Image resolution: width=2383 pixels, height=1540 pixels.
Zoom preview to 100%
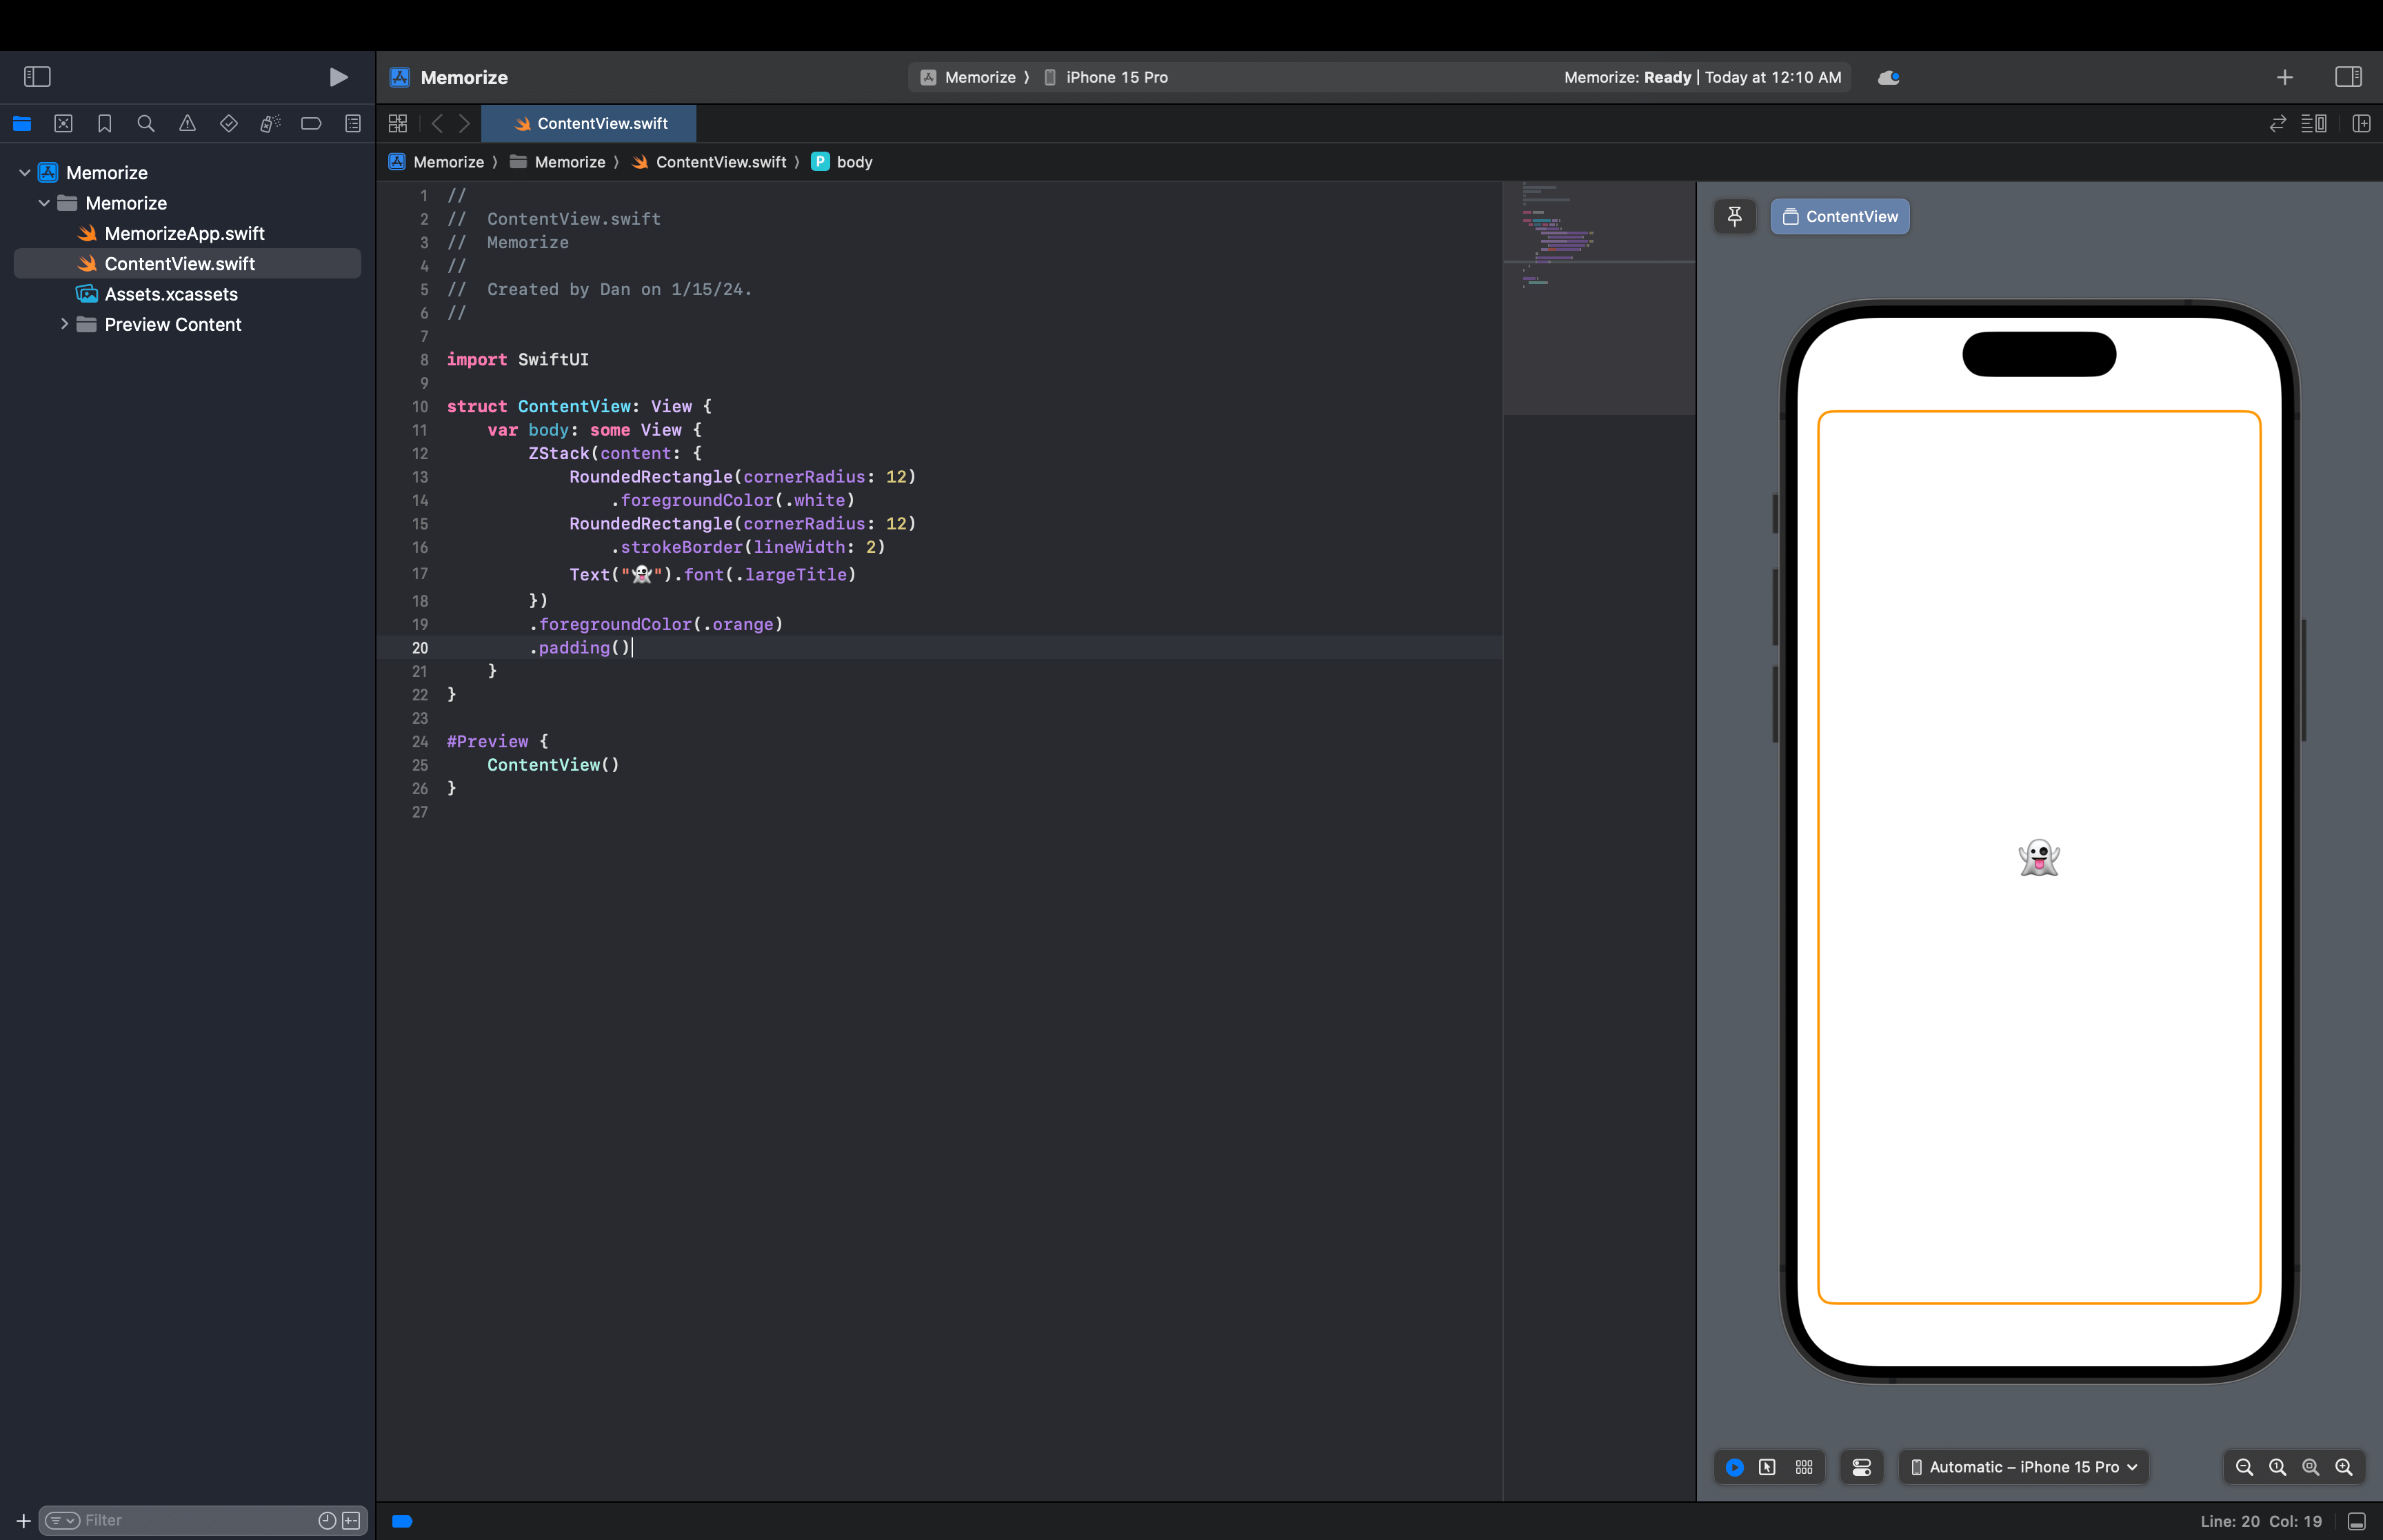2278,1467
